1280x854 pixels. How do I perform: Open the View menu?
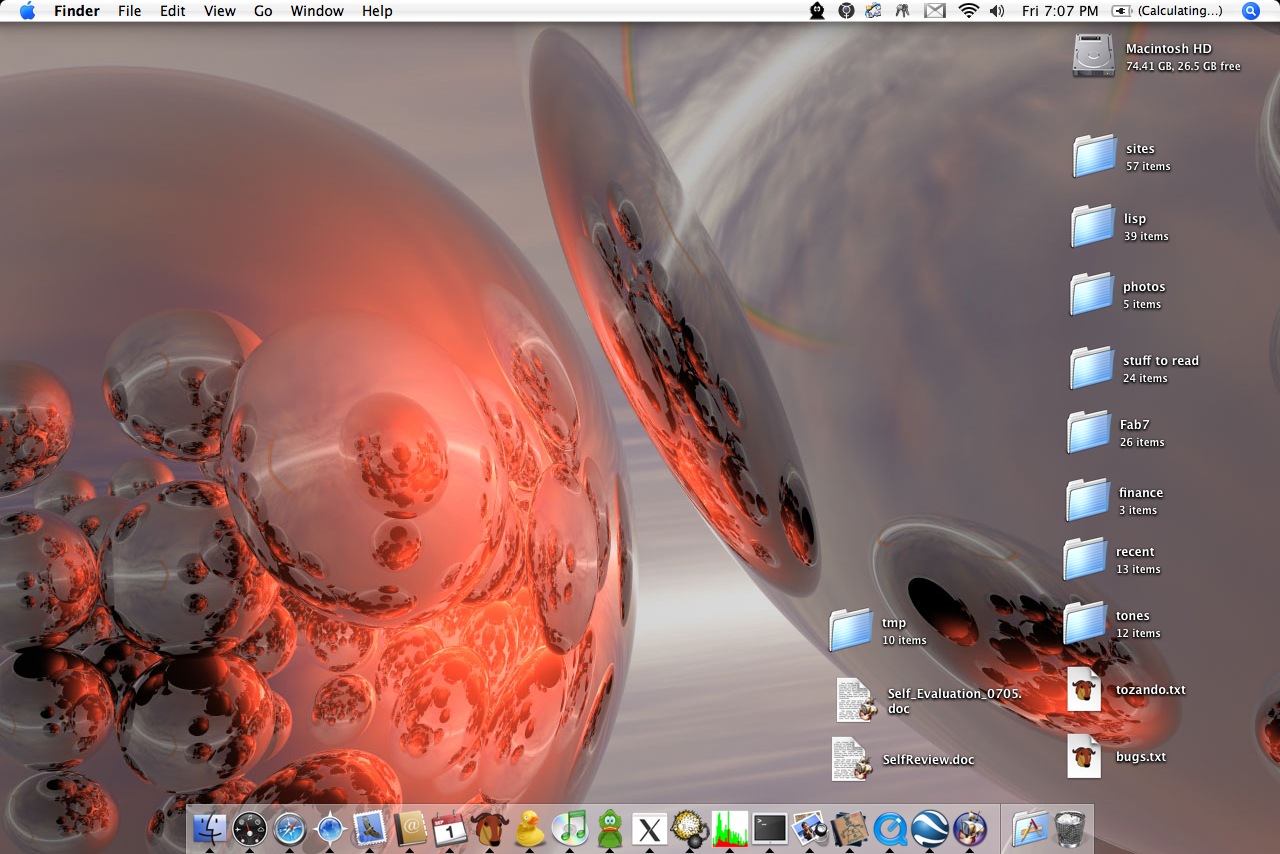220,11
